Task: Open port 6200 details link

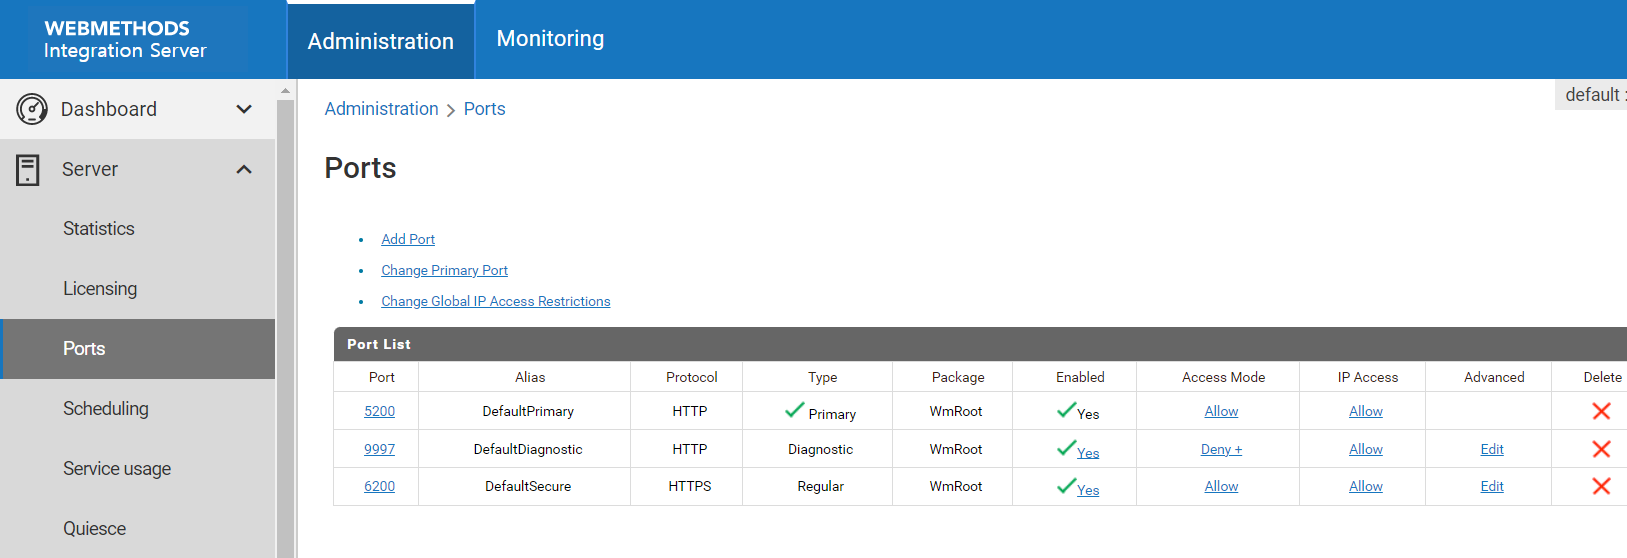Action: 379,486
